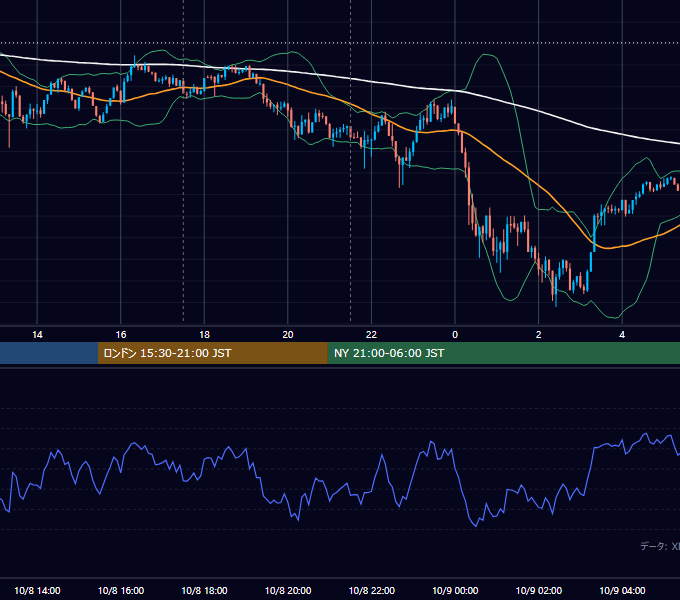Click the 10/9 04:00 date label
Screen dimensions: 680x600
click(622, 590)
